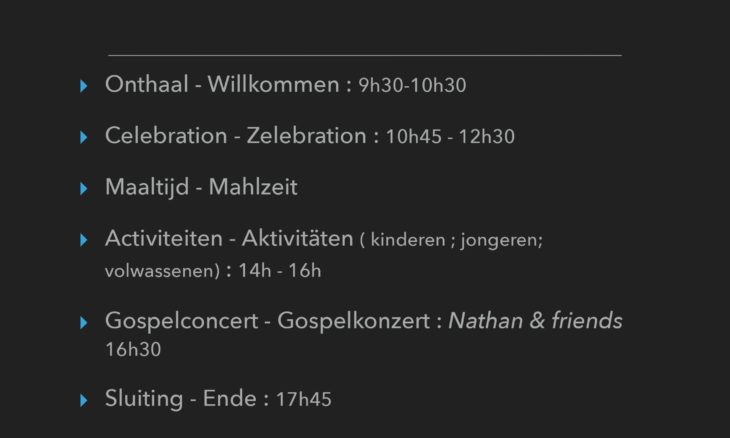Click the Celebration - Zelebration text
The image size is (730, 438).
tap(236, 136)
